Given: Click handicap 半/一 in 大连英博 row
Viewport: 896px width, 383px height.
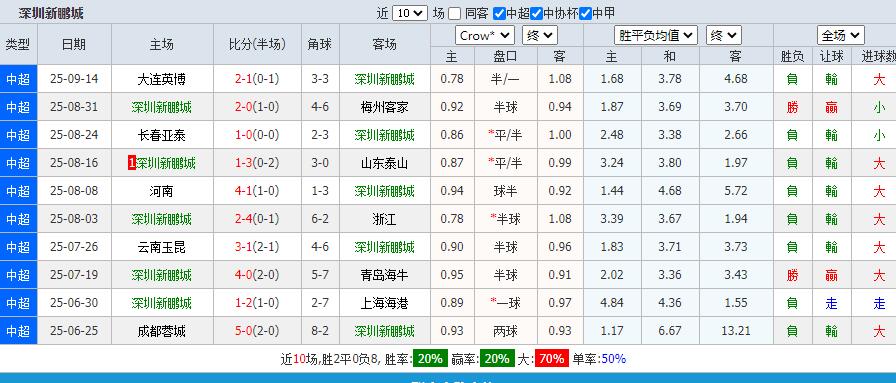Looking at the screenshot, I should tap(505, 79).
